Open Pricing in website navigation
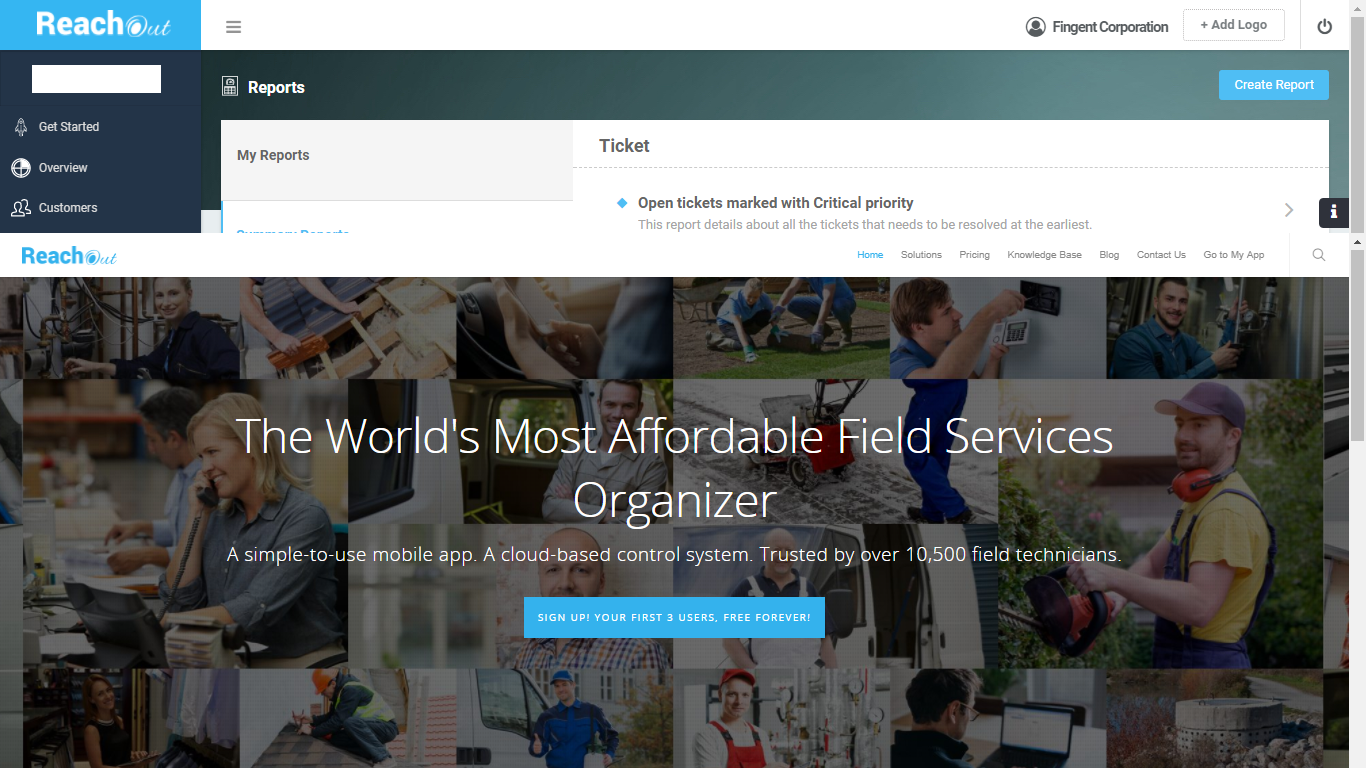Viewport: 1366px width, 768px height. tap(974, 255)
